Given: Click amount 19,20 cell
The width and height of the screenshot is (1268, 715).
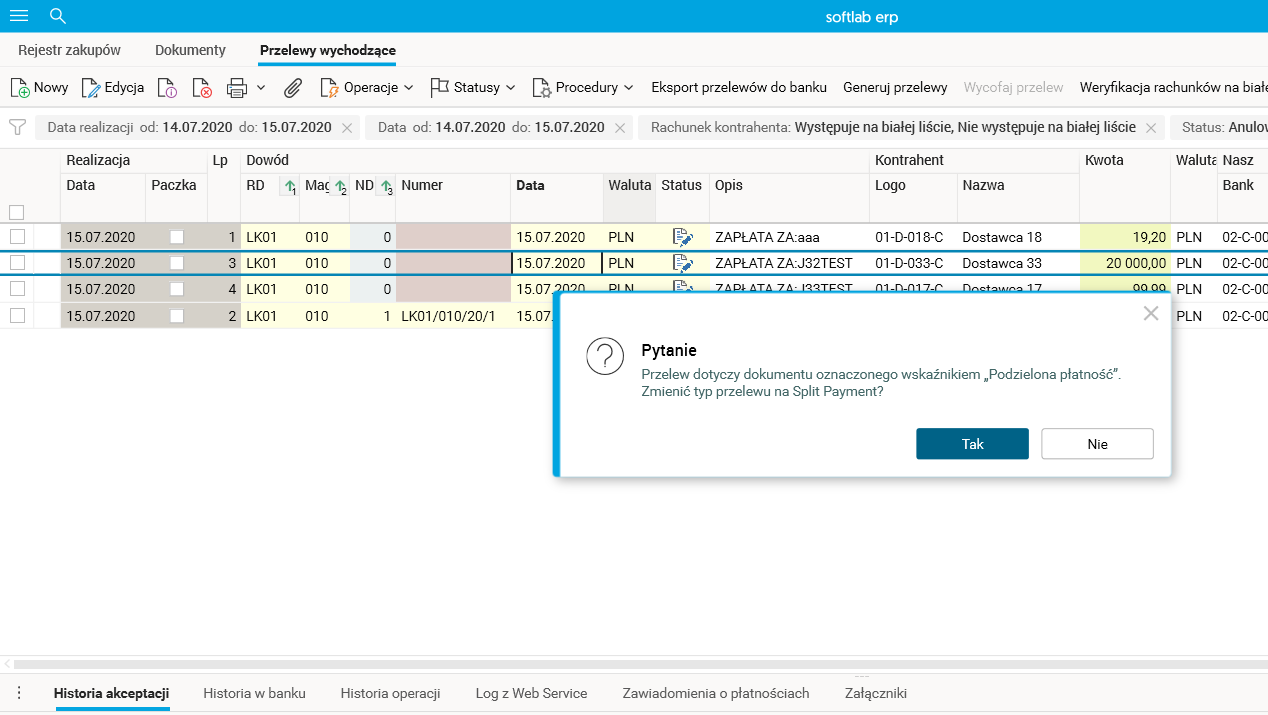Looking at the screenshot, I should click(1124, 237).
